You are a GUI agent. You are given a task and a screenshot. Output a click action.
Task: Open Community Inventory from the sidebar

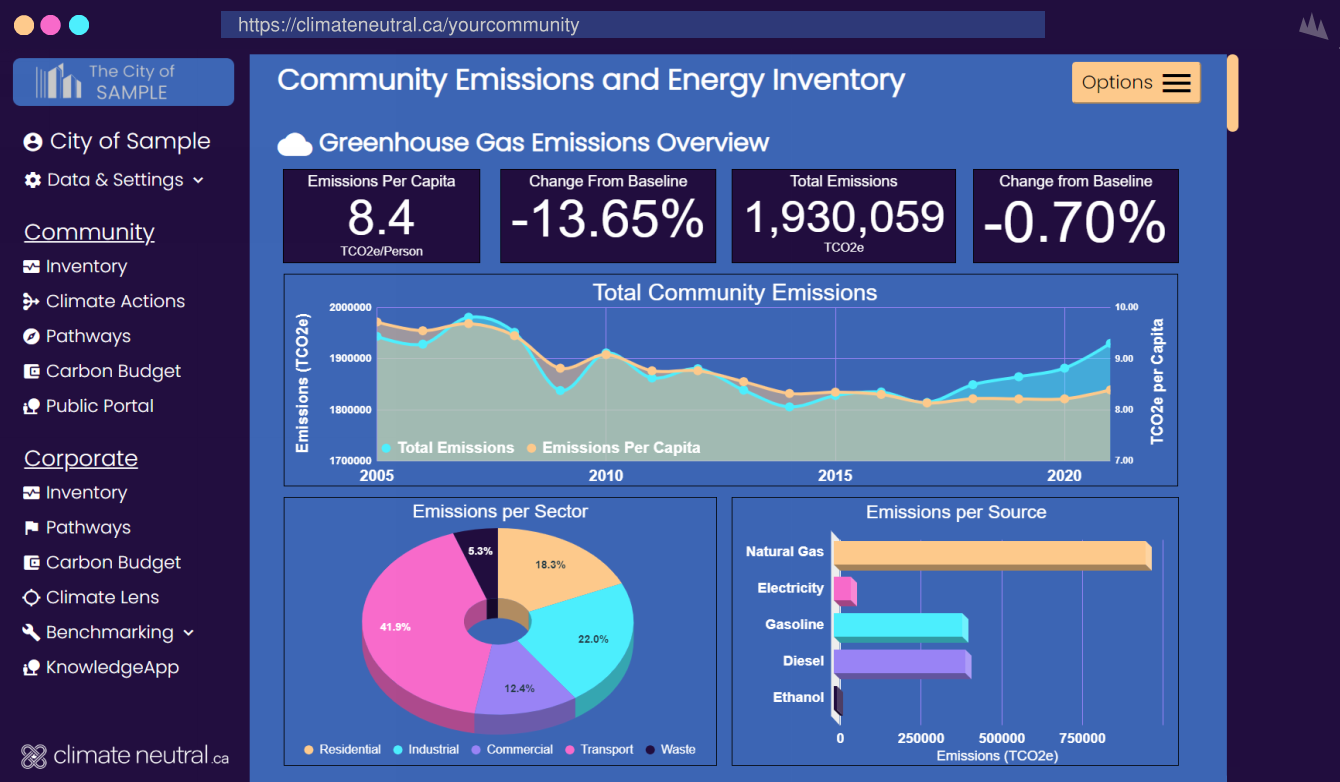click(86, 266)
